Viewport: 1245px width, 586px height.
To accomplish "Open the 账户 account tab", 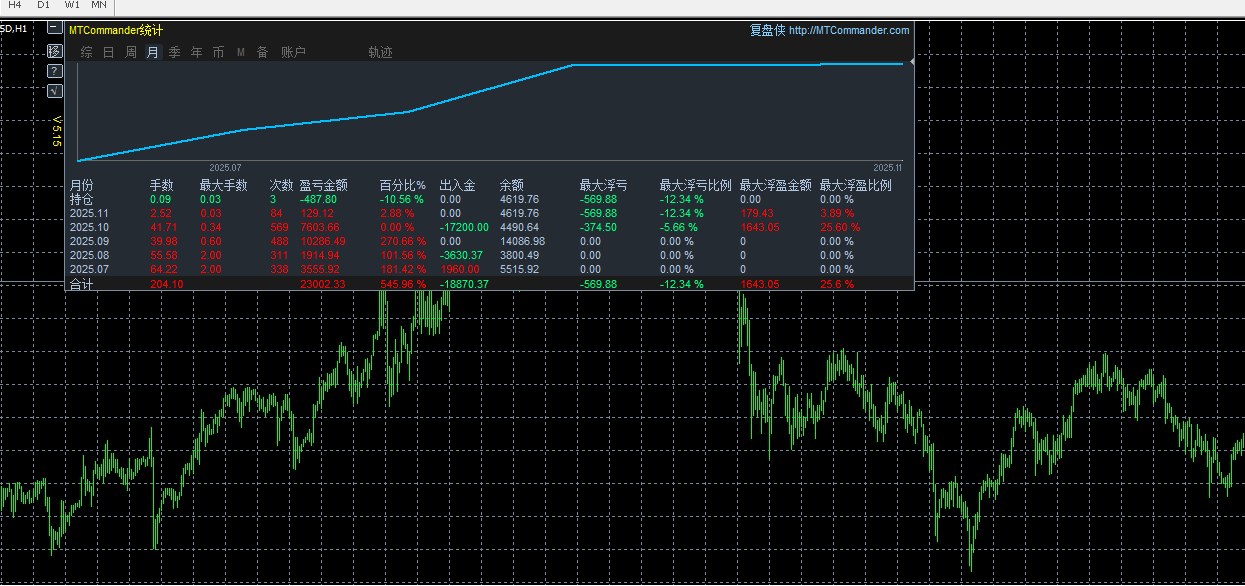I will tap(293, 52).
